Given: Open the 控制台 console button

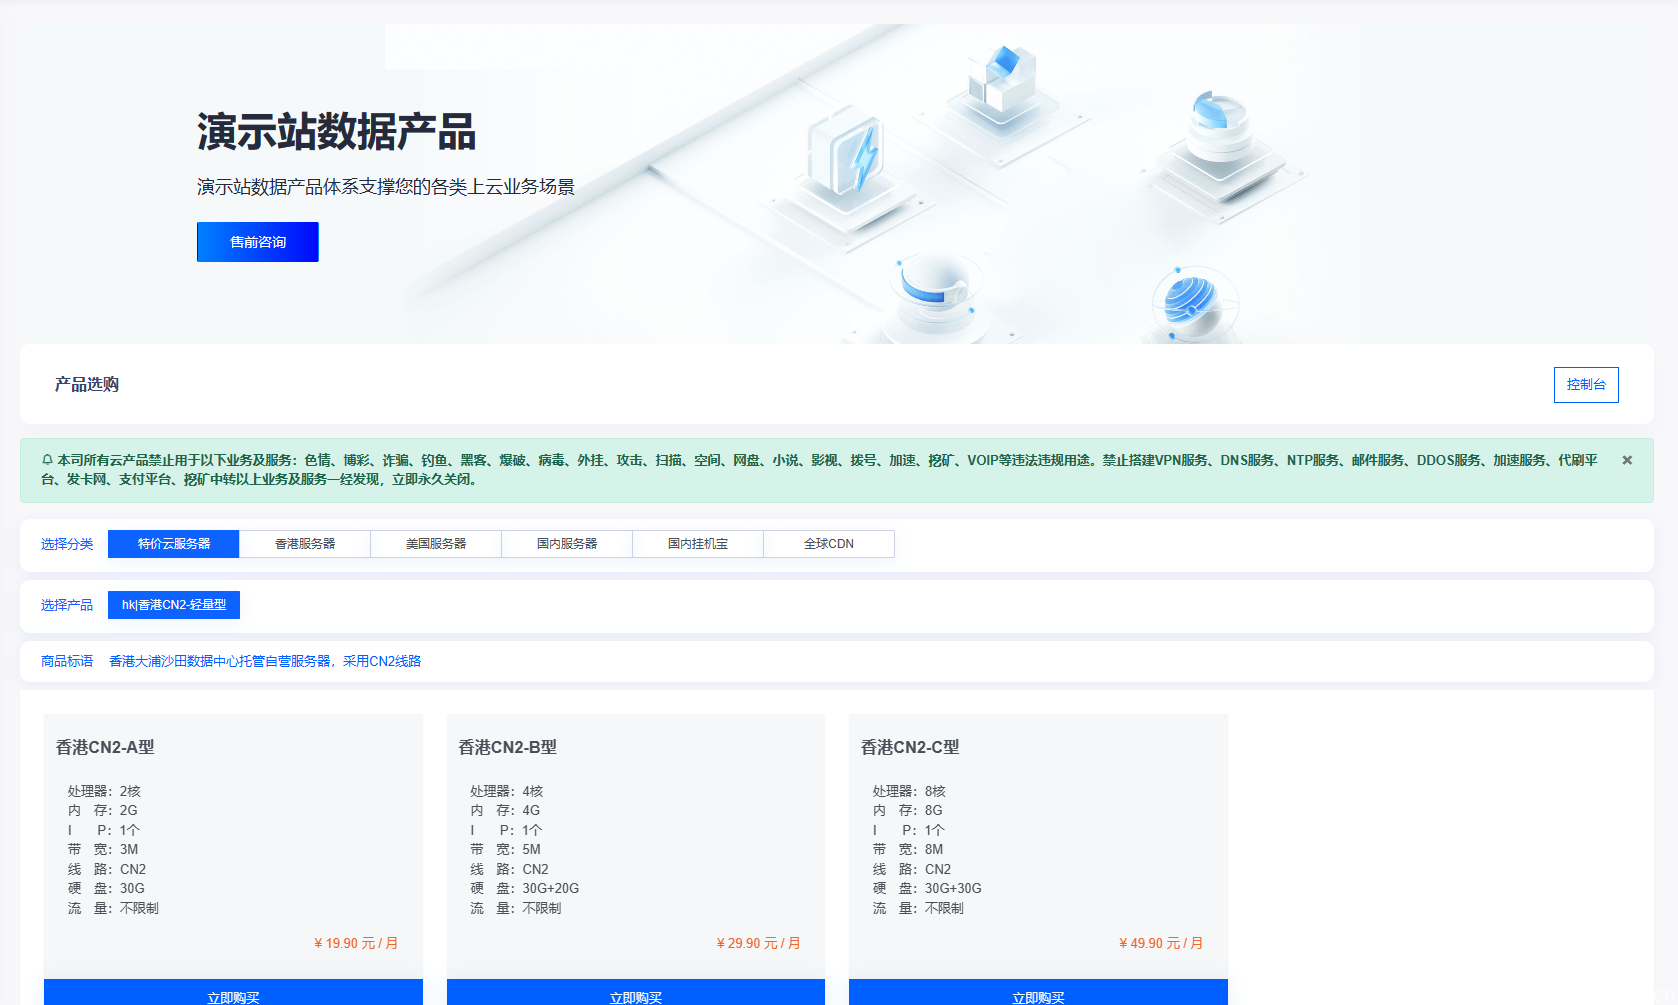Looking at the screenshot, I should [x=1585, y=385].
